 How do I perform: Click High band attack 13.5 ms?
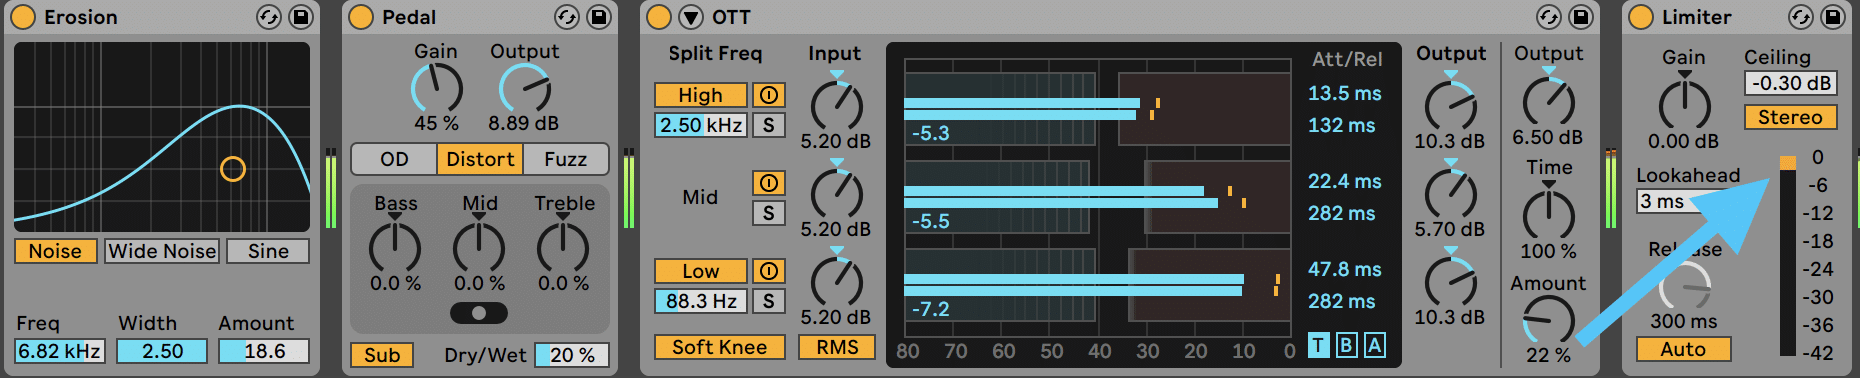click(x=1345, y=93)
